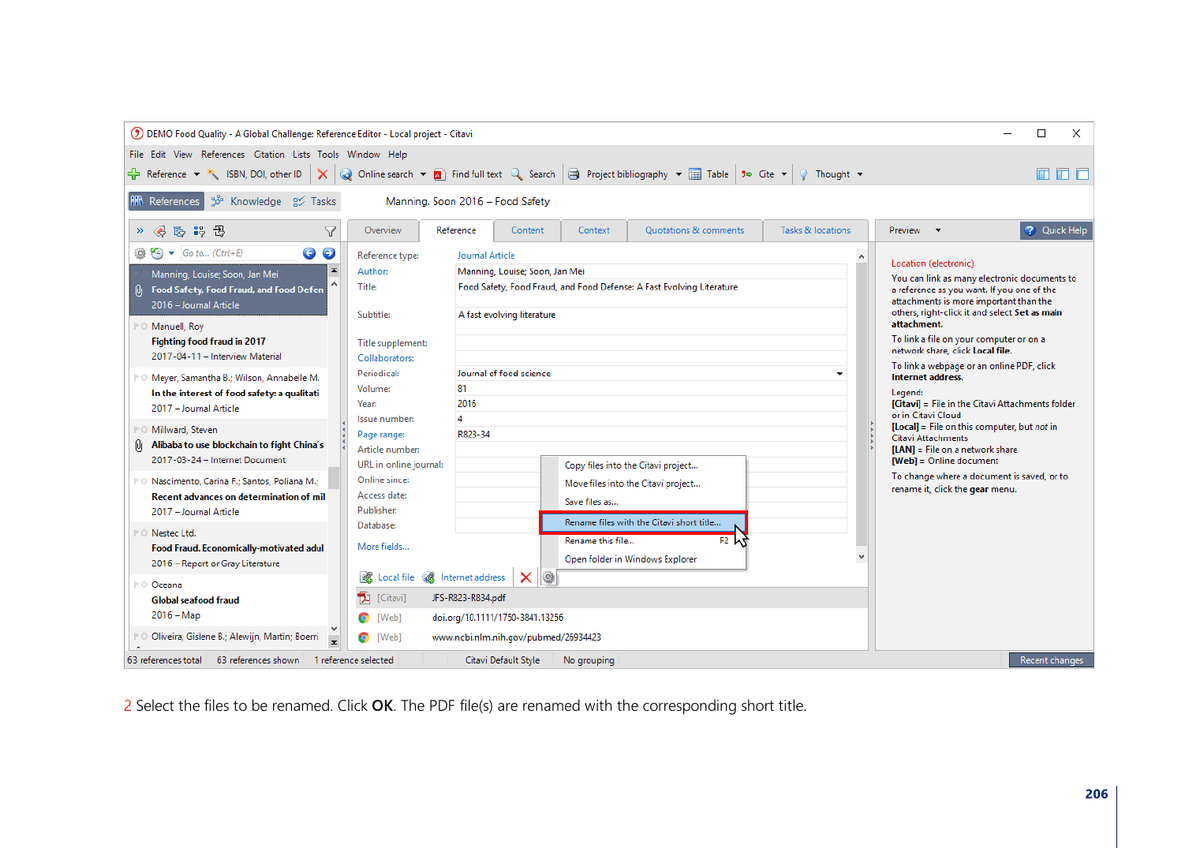Choose Open folder in Windows Explorer
Screen dimensions: 1200x848
[x=643, y=559]
